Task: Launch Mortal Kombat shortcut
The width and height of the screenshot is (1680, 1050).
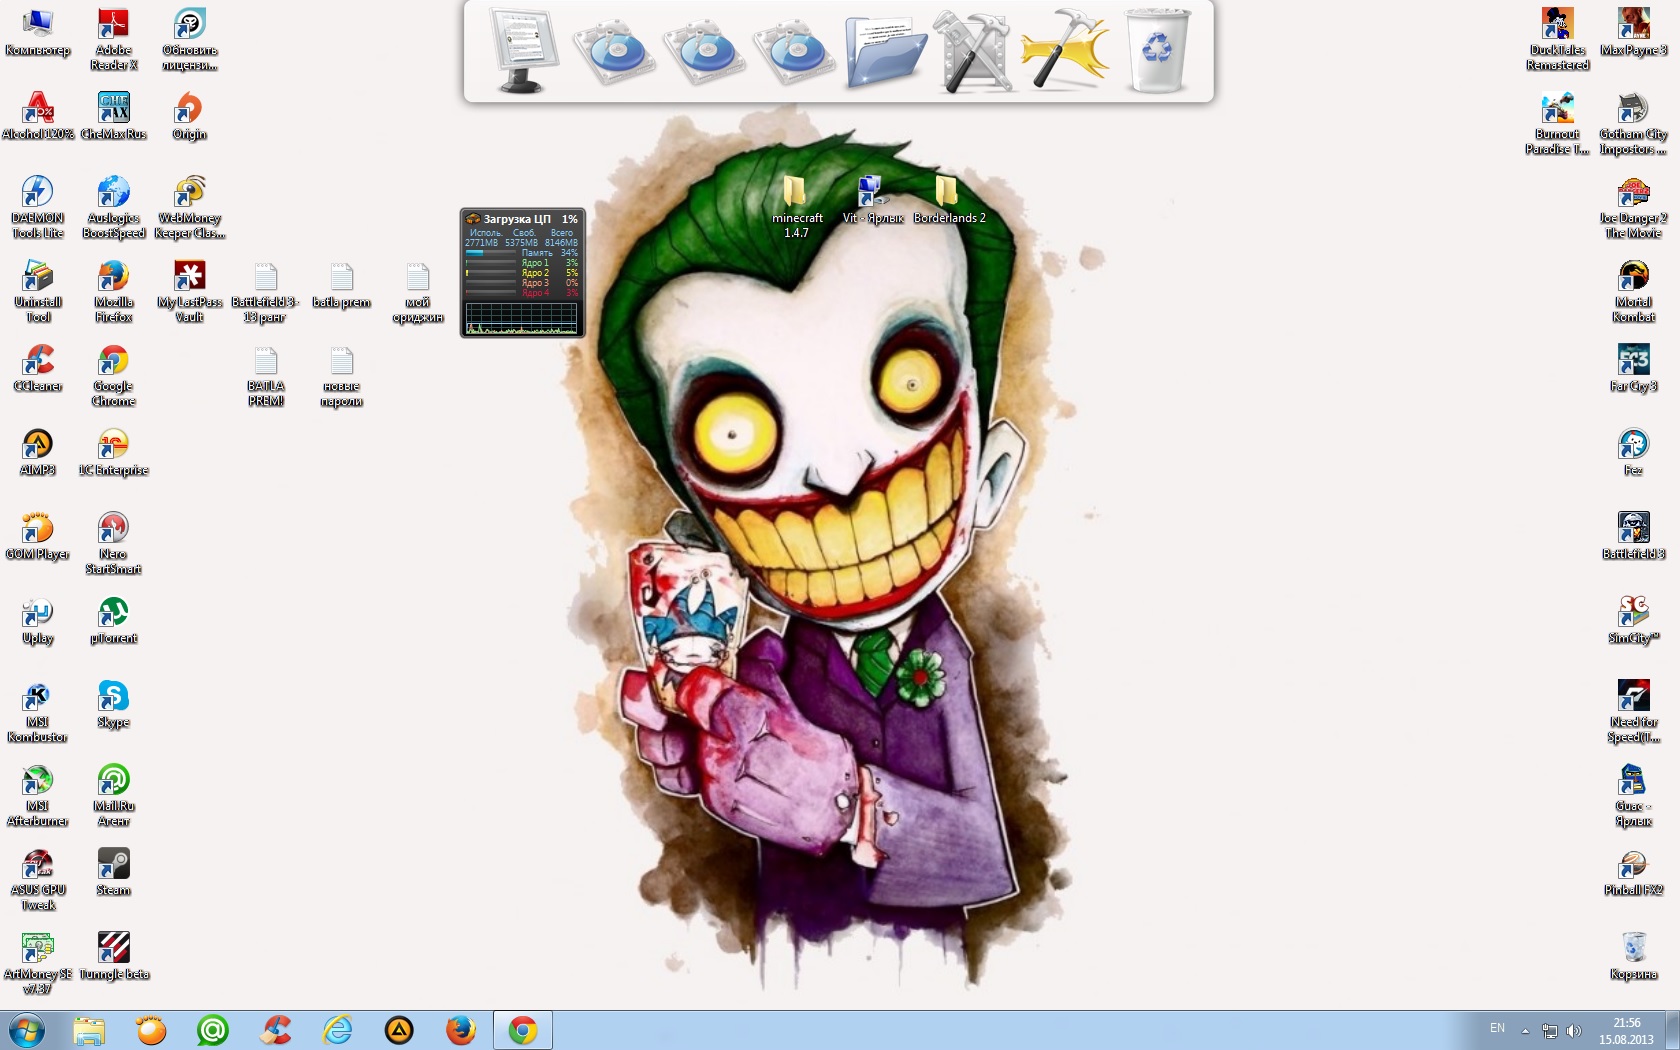Action: point(1633,291)
